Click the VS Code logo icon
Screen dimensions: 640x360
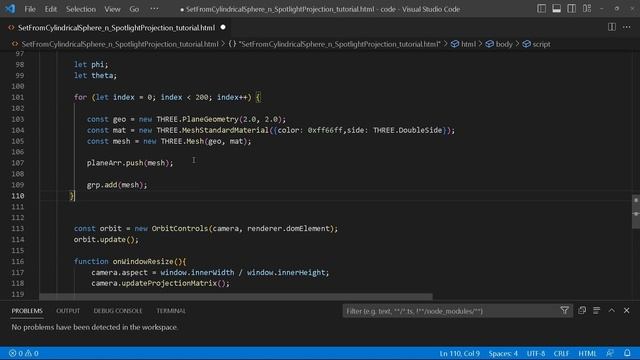(10, 9)
